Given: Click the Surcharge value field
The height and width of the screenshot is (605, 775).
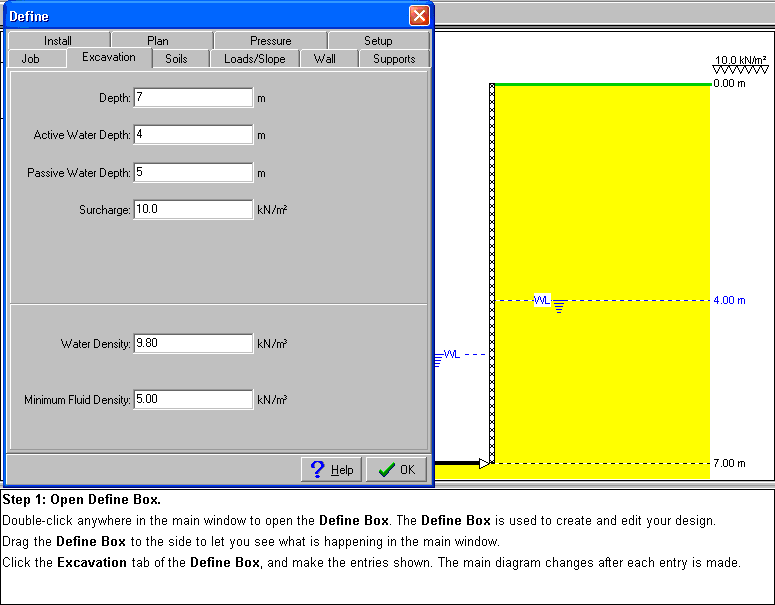Looking at the screenshot, I should (x=193, y=210).
